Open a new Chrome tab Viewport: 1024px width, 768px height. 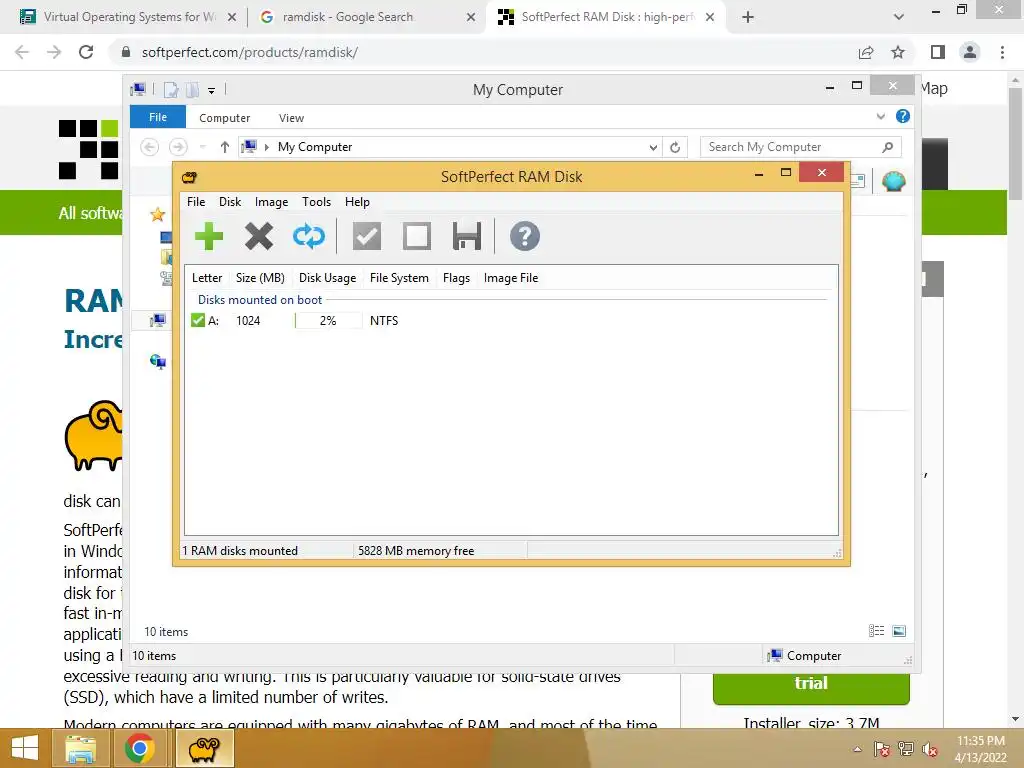point(748,18)
